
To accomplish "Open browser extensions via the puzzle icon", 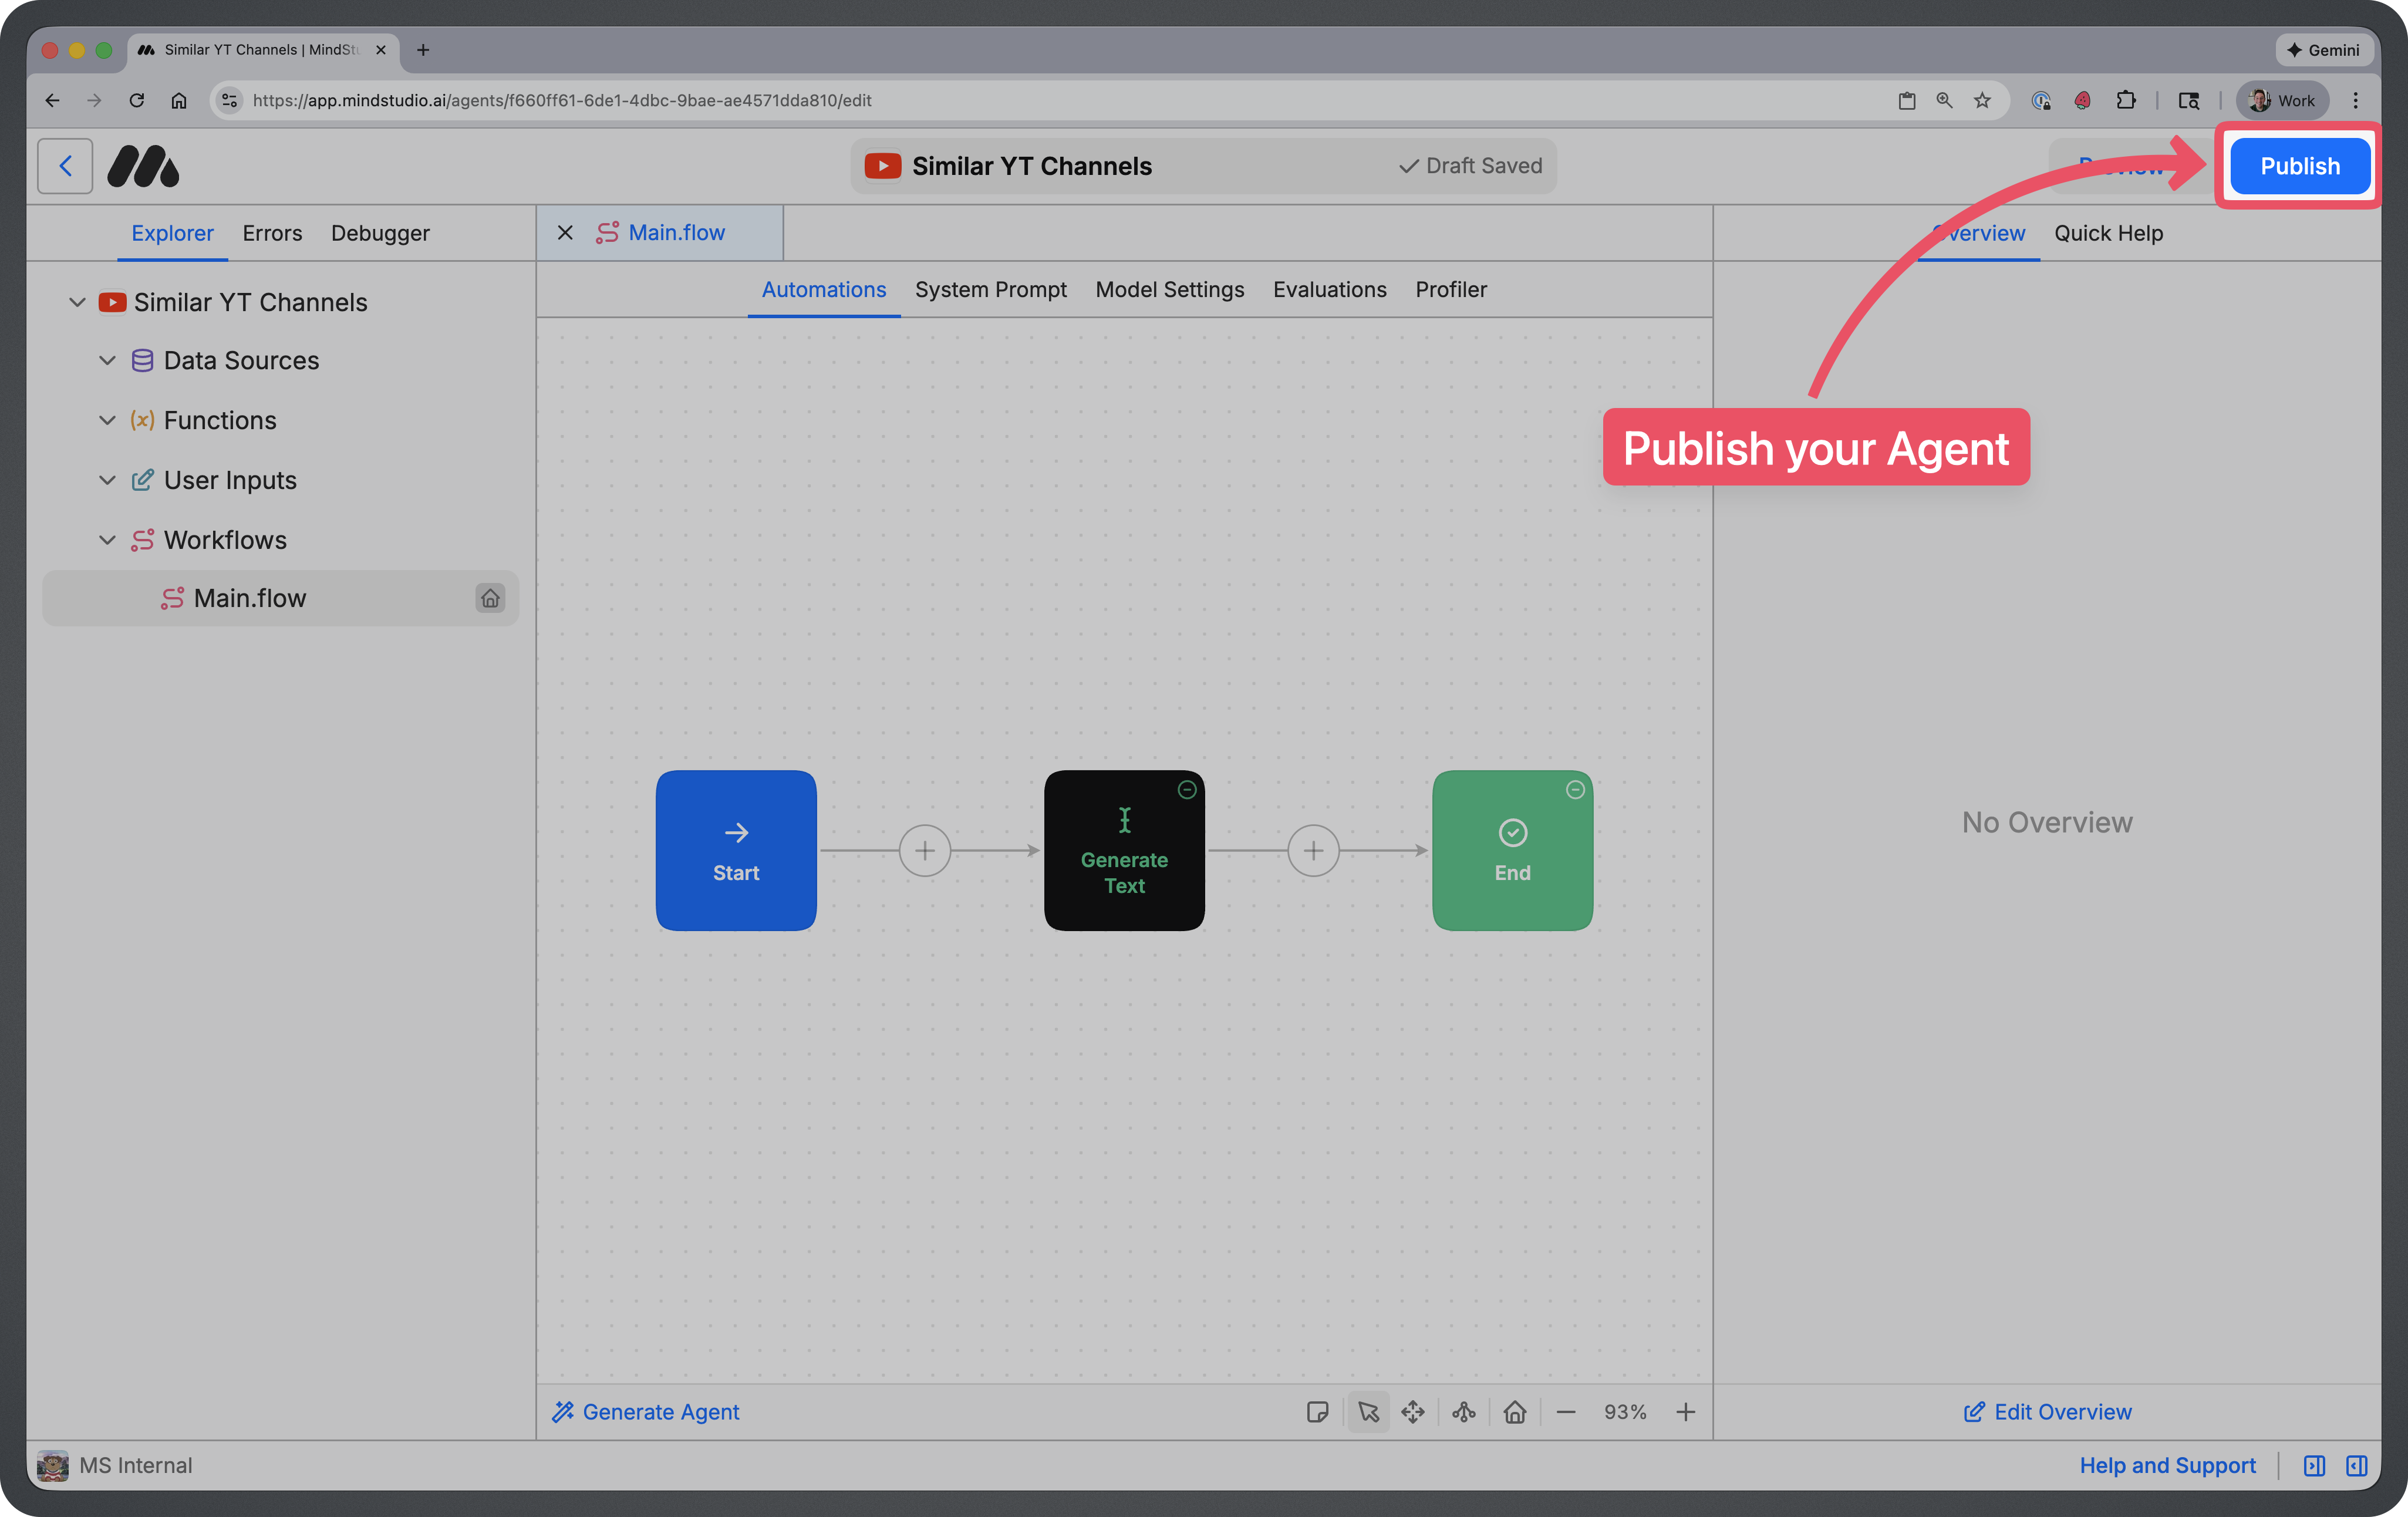I will (2127, 100).
